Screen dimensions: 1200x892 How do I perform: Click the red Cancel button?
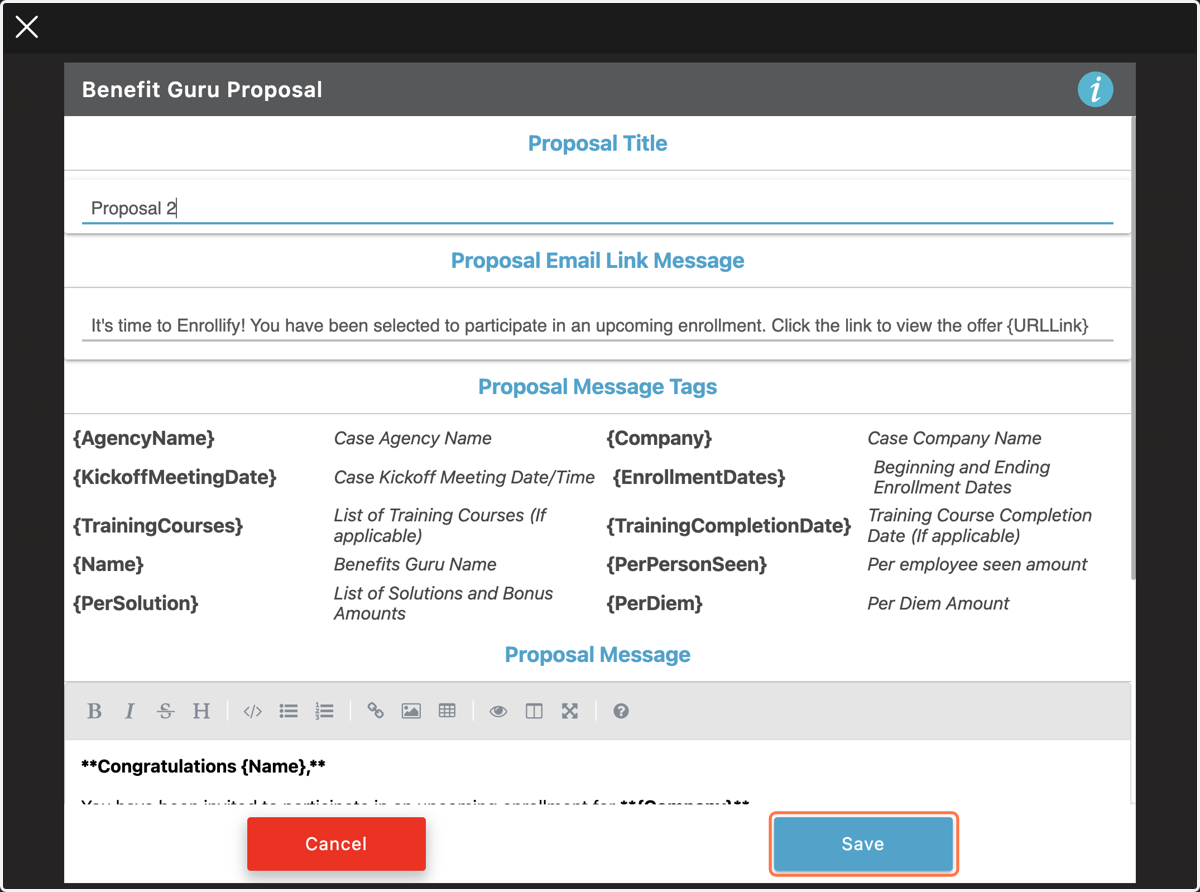click(x=336, y=844)
